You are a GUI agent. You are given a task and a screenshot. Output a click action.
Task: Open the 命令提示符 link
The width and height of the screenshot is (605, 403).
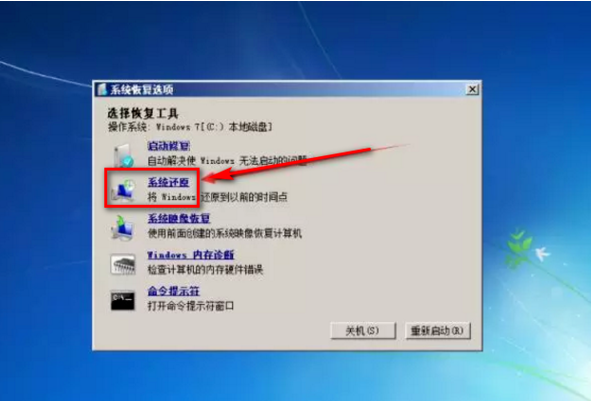[174, 291]
